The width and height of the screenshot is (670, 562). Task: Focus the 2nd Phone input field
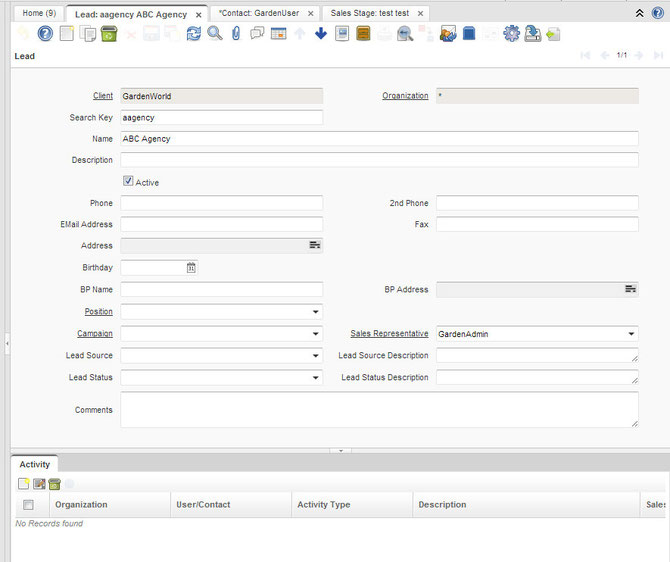537,203
